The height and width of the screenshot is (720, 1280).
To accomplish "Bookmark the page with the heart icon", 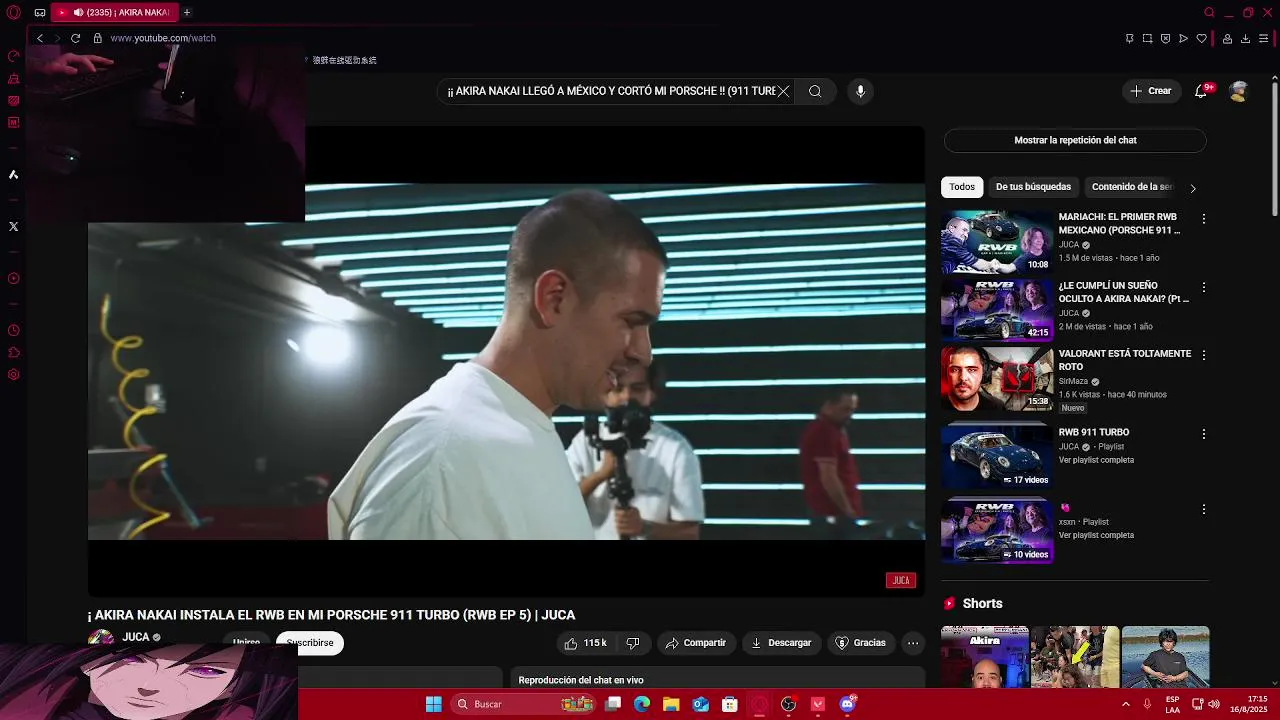I will coord(1201,38).
